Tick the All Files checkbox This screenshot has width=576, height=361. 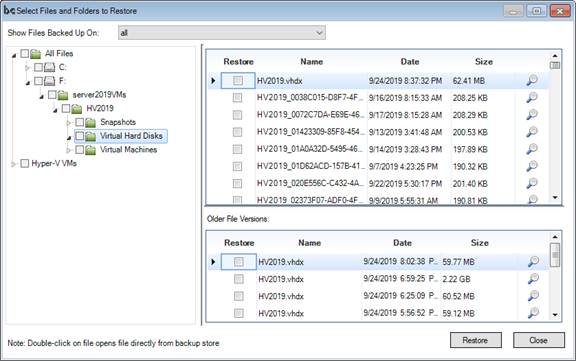[x=25, y=54]
